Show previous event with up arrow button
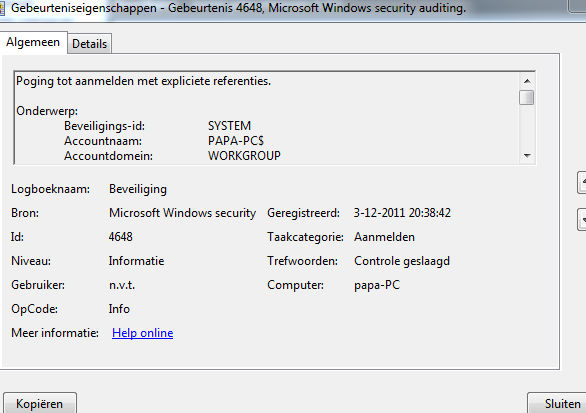 [582, 183]
